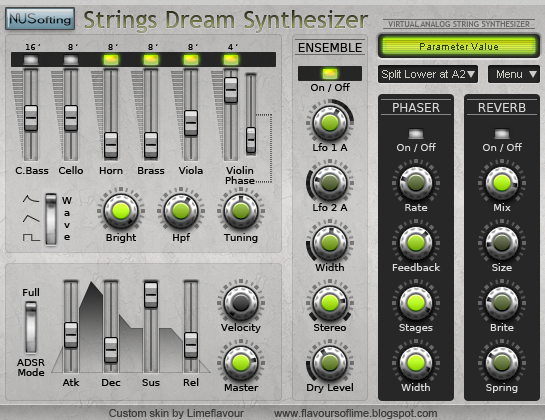545x420 pixels.
Task: Click the Reverb Size knob
Action: point(502,243)
